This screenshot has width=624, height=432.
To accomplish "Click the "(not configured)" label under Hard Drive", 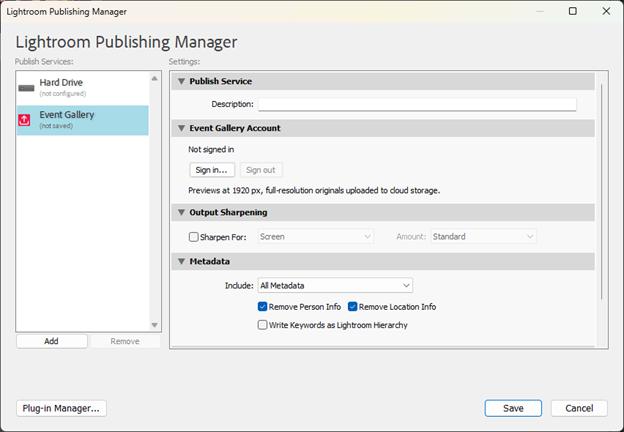I will [63, 94].
